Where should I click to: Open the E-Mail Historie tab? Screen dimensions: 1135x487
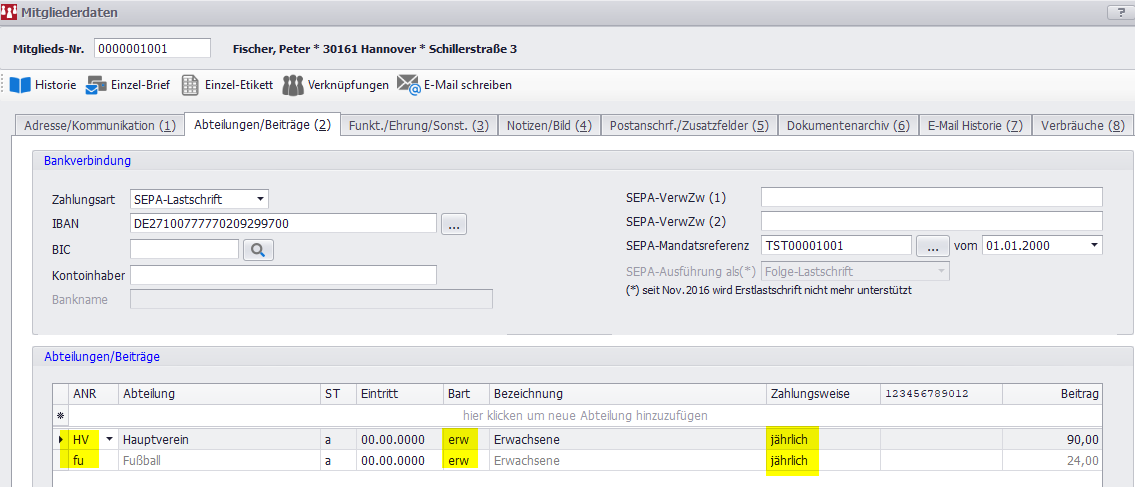click(x=975, y=126)
